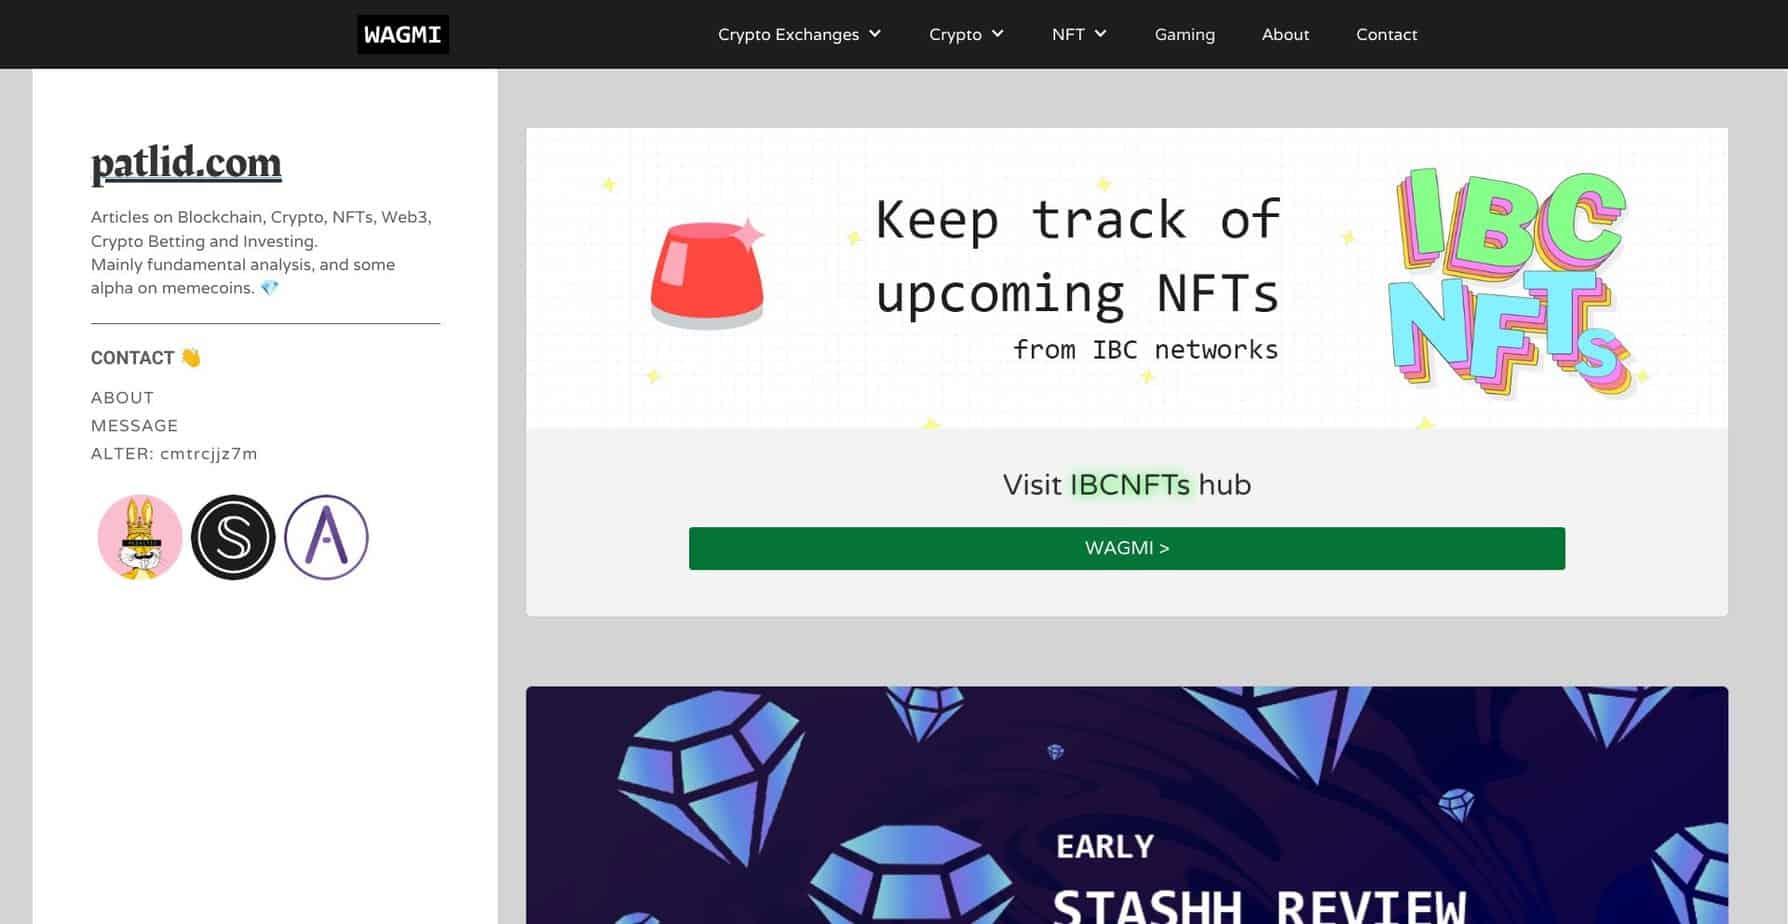Follow the highlighted IBCNFTs link
The height and width of the screenshot is (924, 1788).
(1130, 485)
